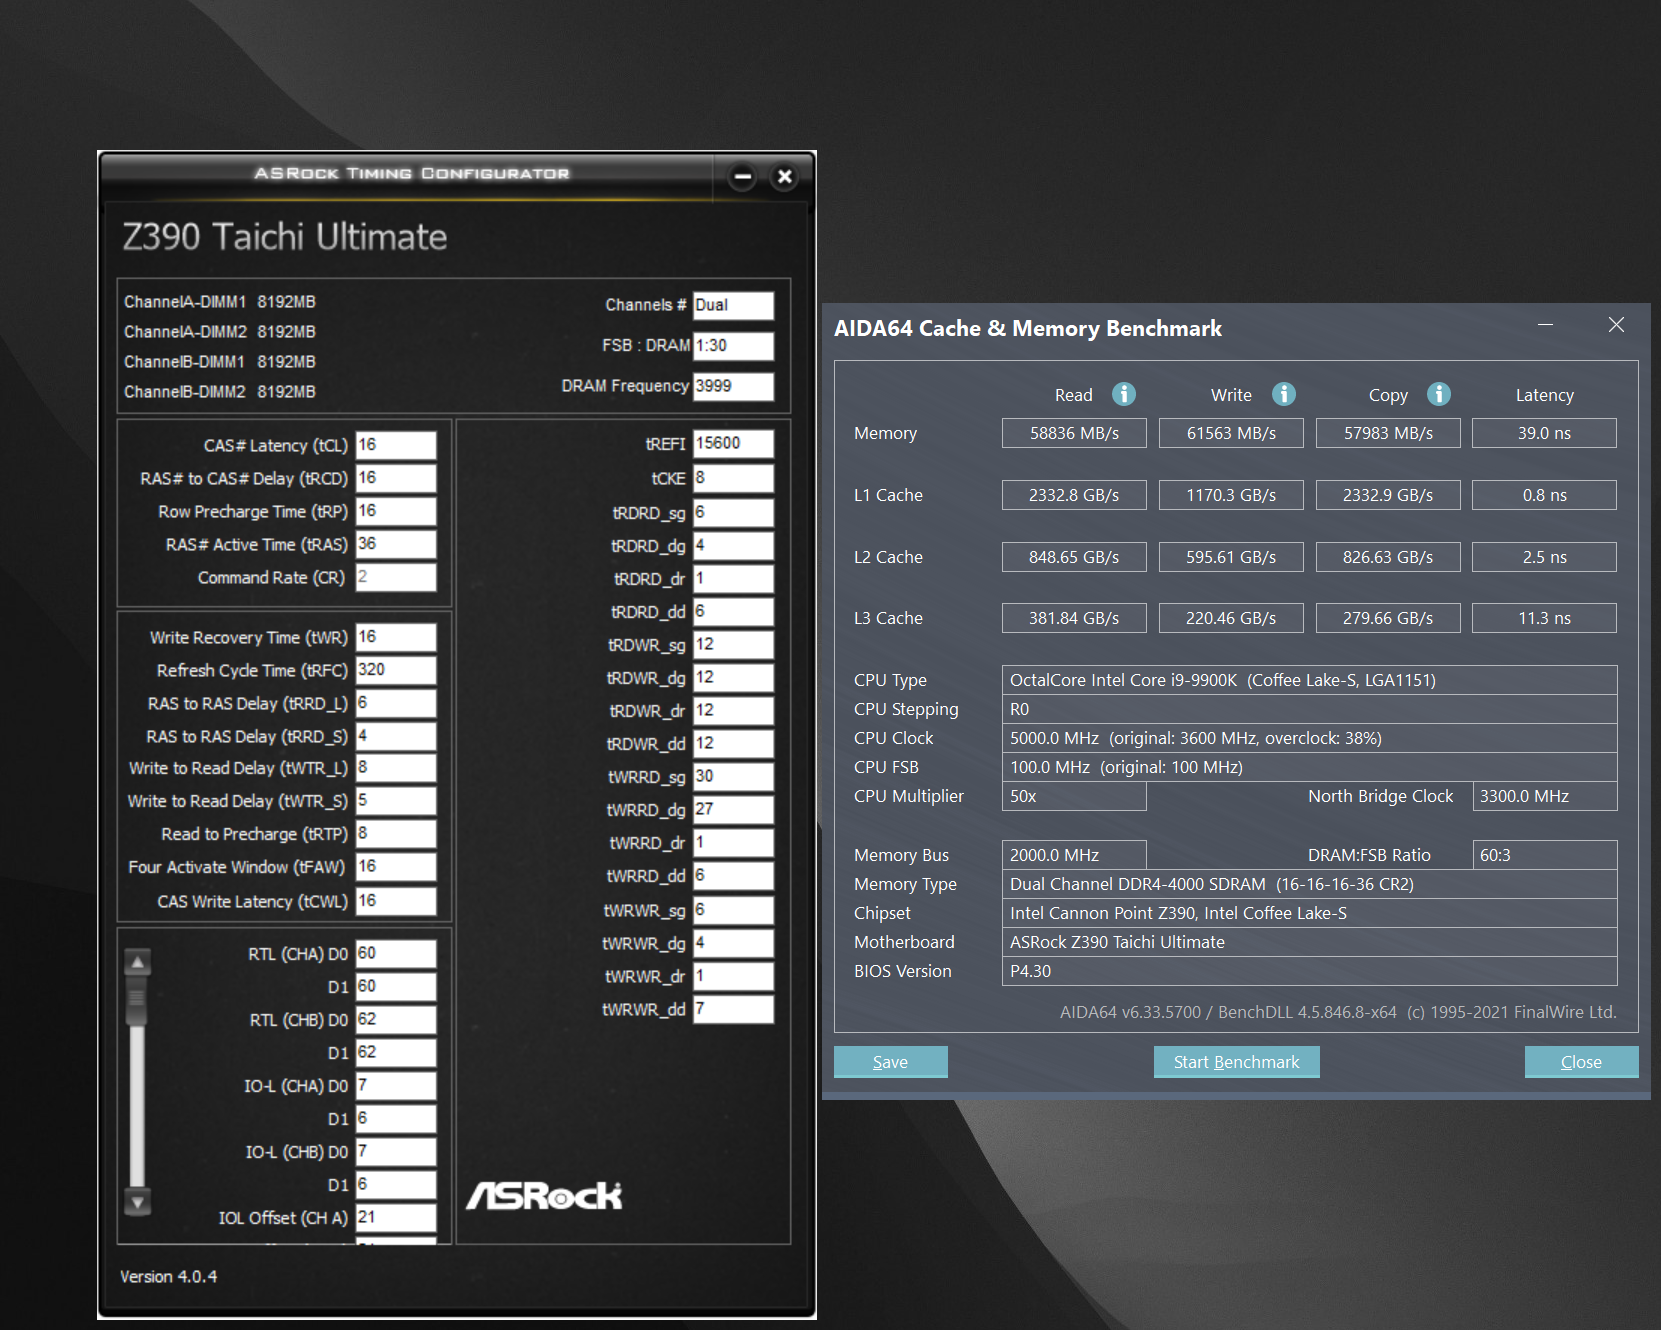Viewport: 1661px width, 1330px height.
Task: Select the tRCD value field
Action: 396,478
